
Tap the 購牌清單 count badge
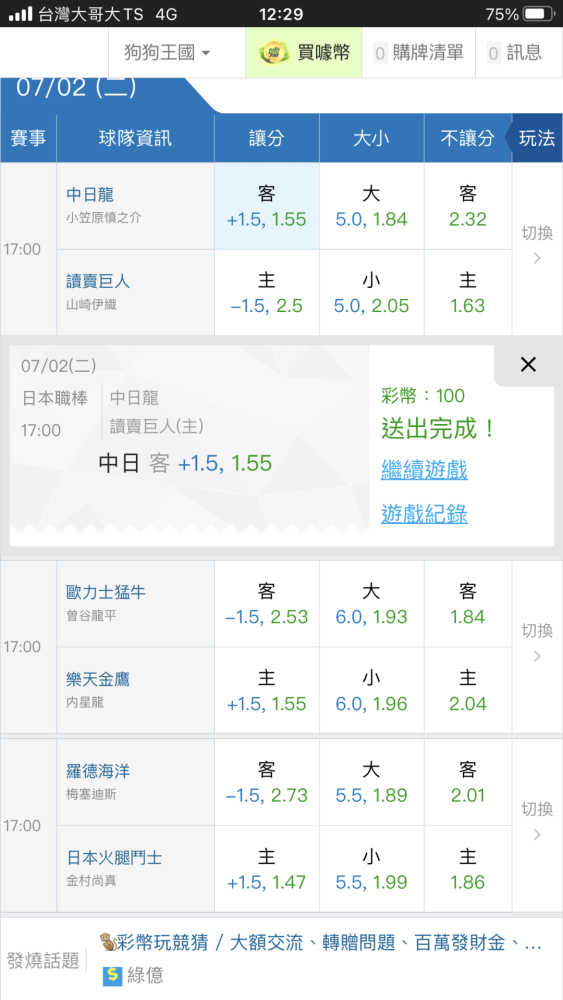[381, 53]
